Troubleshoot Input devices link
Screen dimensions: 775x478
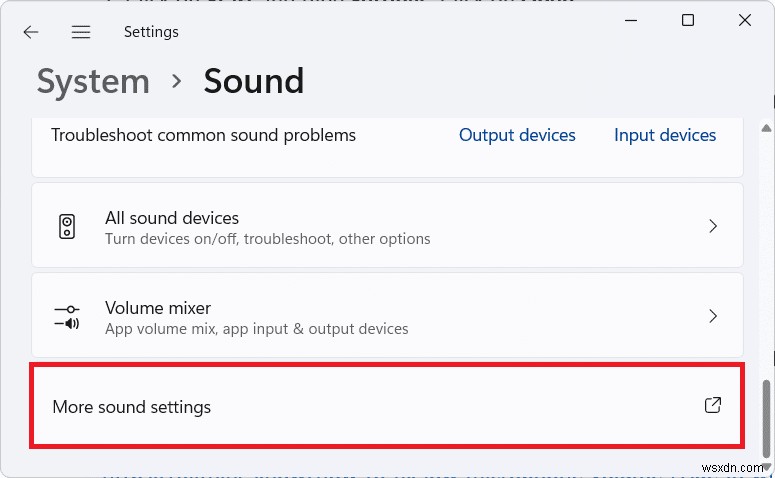pyautogui.click(x=665, y=135)
